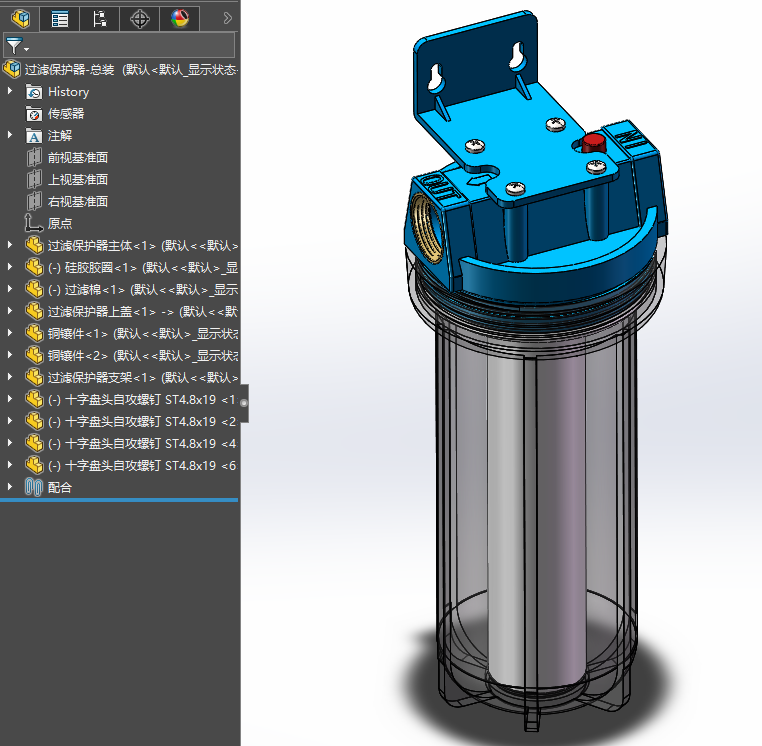
Task: Expand the 过滤保护器上盖<1> component
Action: [x=10, y=311]
